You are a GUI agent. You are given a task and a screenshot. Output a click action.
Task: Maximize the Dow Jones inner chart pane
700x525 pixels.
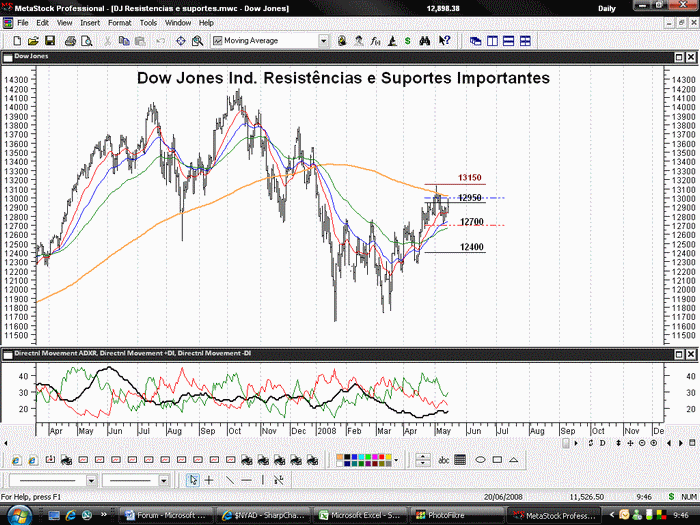coord(679,57)
